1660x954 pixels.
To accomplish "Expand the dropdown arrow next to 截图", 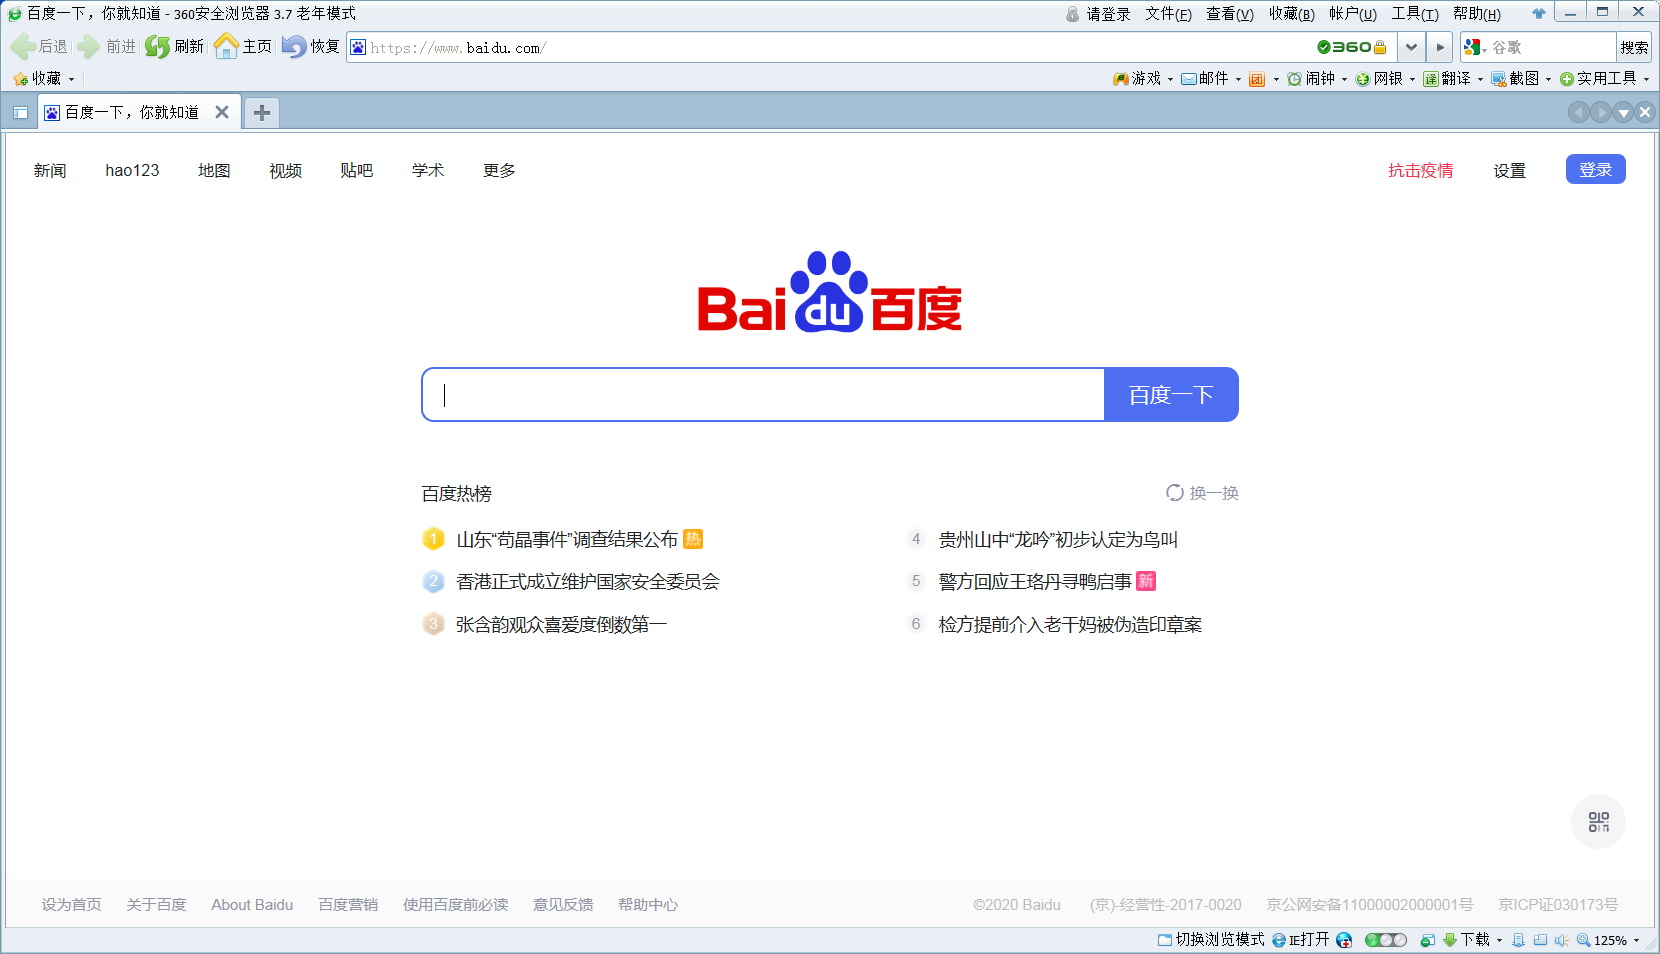I will coord(1548,79).
